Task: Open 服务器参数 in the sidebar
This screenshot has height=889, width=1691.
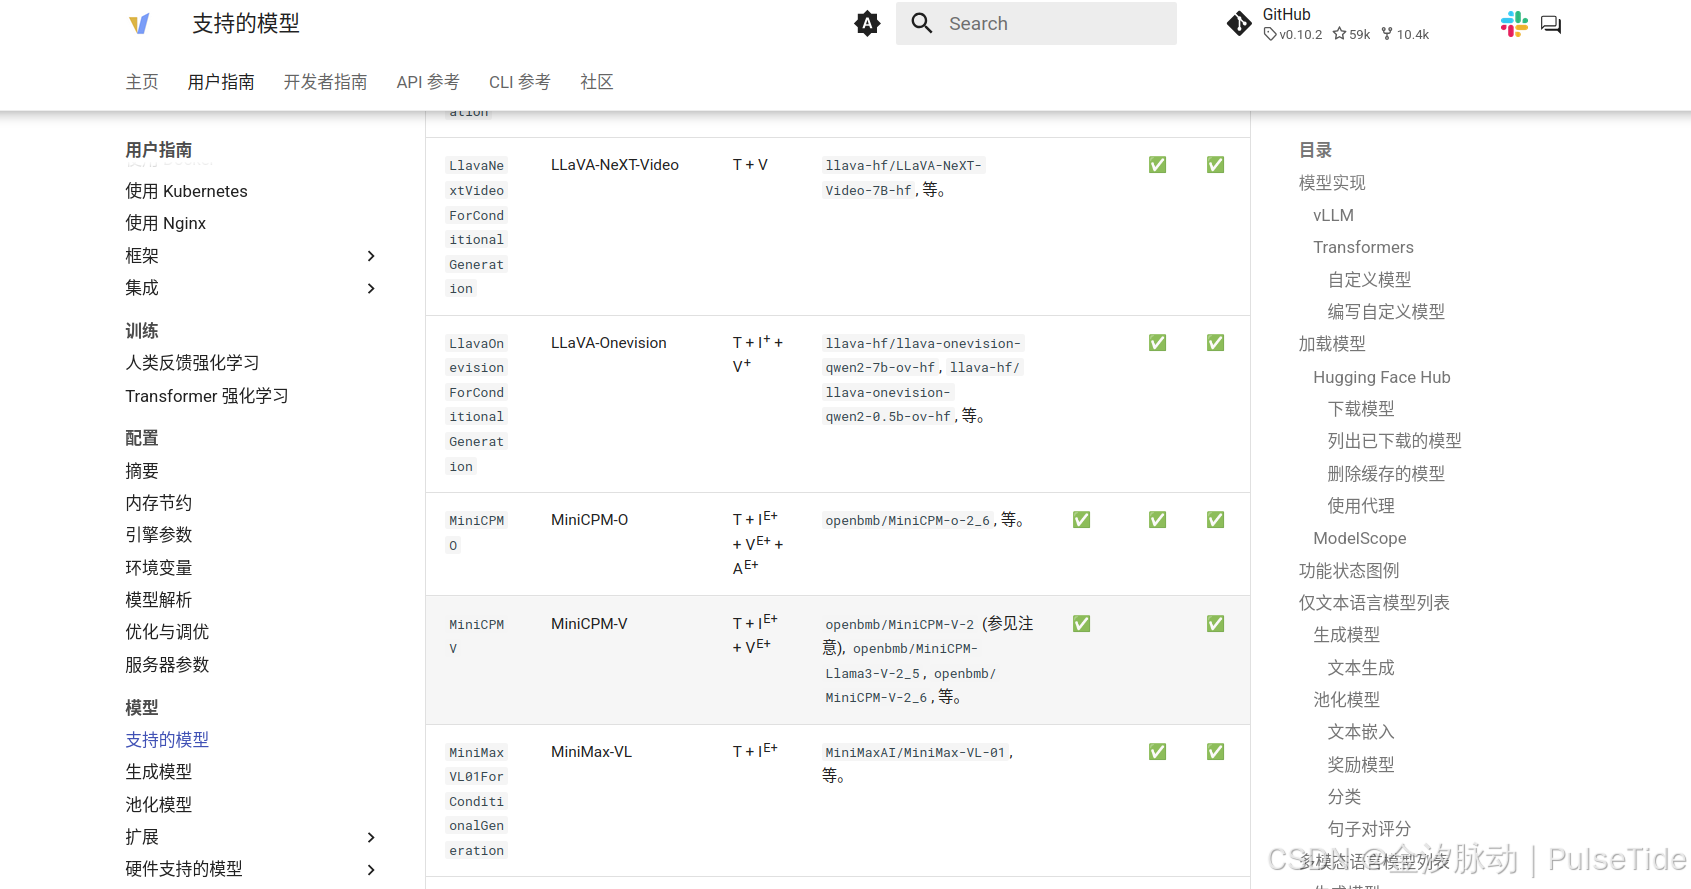Action: coord(167,665)
